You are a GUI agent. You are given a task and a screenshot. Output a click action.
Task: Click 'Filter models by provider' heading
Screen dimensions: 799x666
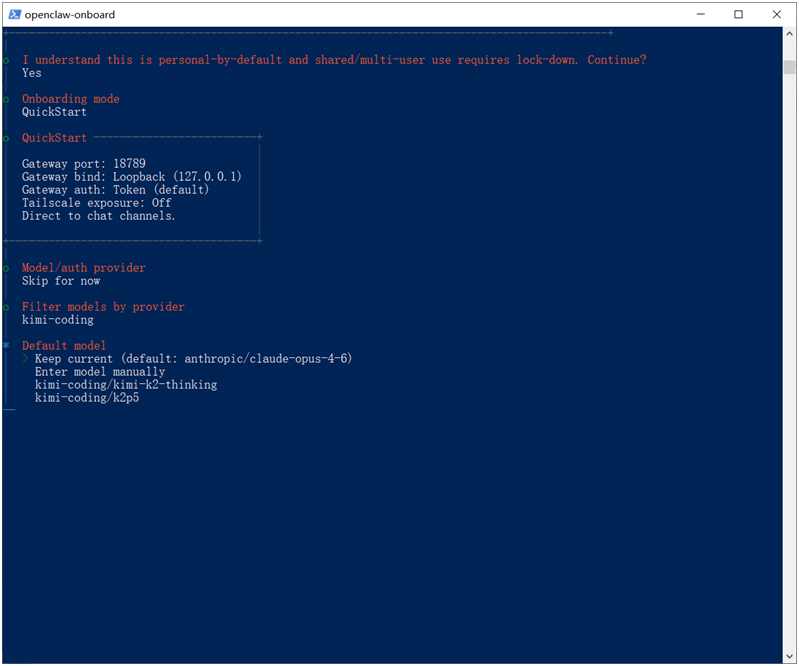[x=103, y=307]
